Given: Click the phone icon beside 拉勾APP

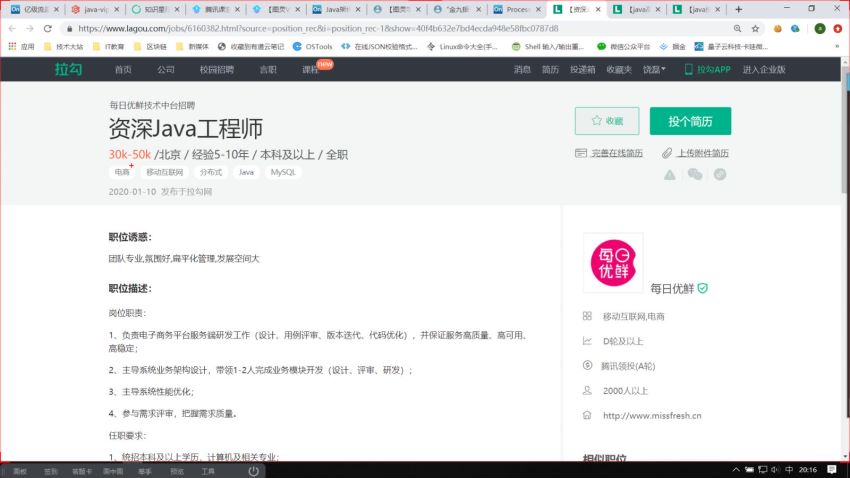Looking at the screenshot, I should pos(688,69).
